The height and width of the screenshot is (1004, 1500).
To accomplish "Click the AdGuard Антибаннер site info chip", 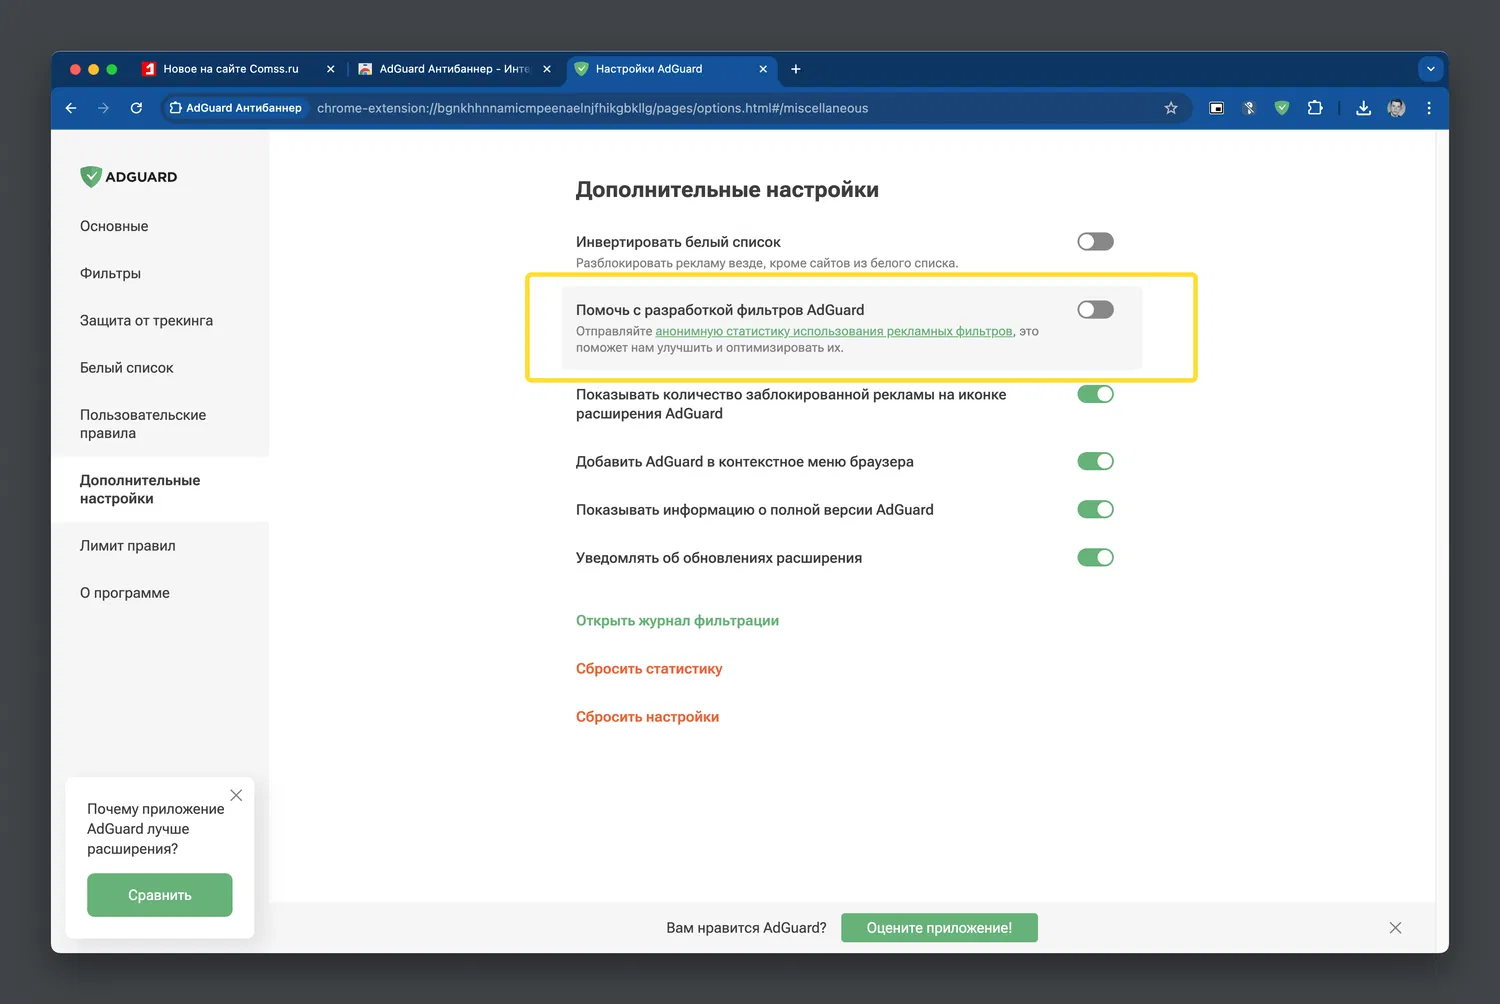I will click(x=236, y=108).
